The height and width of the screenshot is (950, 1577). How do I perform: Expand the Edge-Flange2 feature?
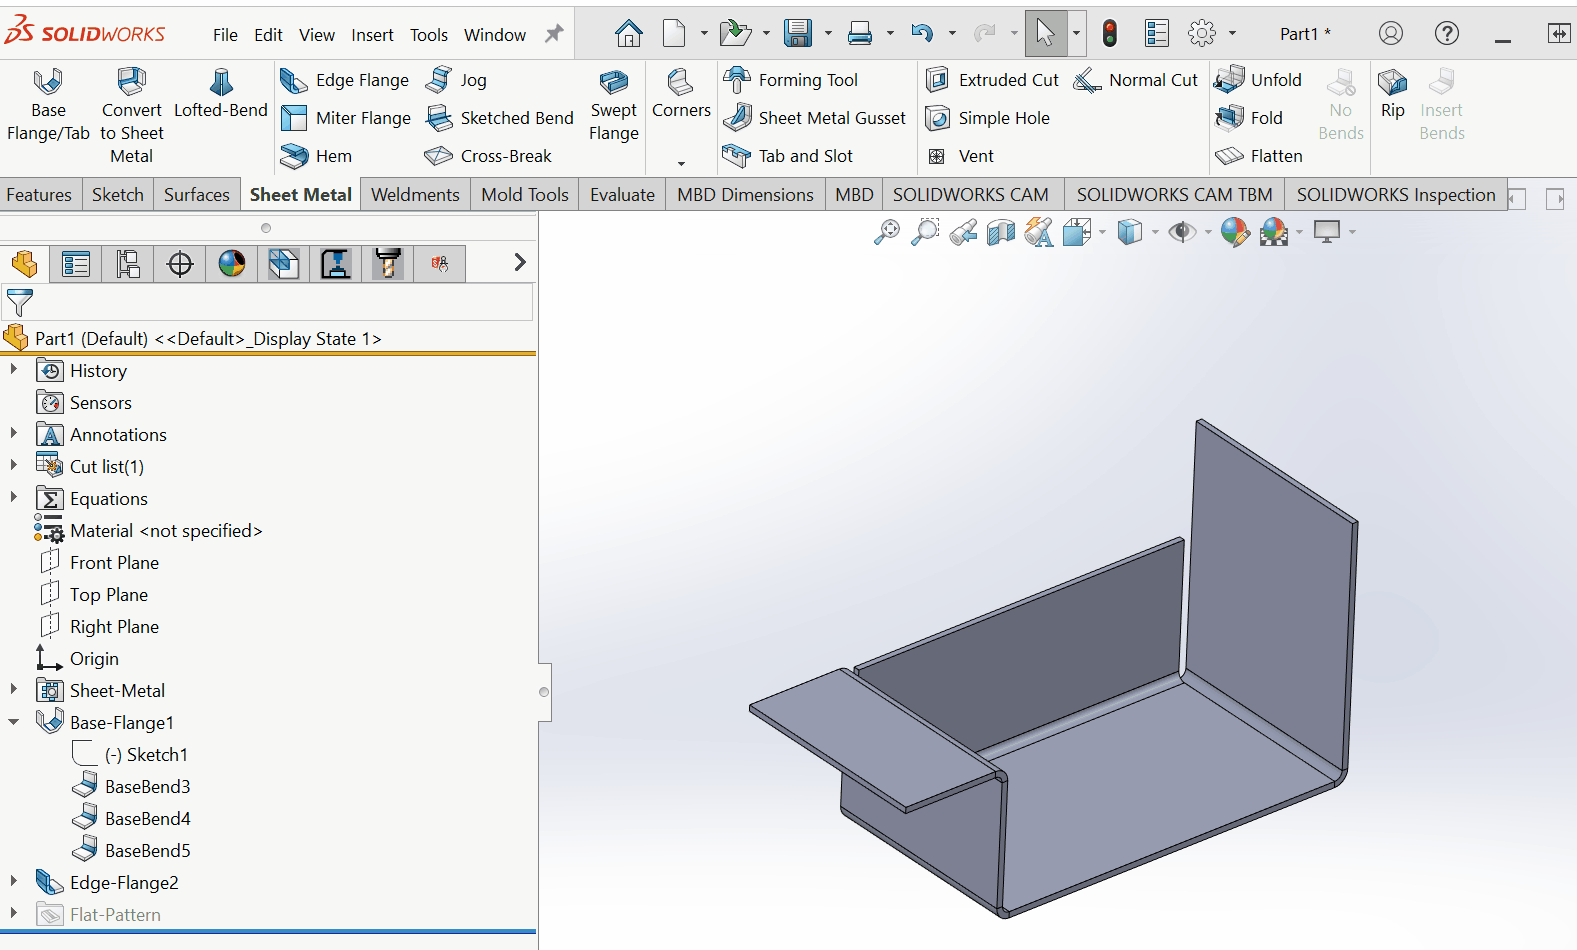click(x=14, y=882)
